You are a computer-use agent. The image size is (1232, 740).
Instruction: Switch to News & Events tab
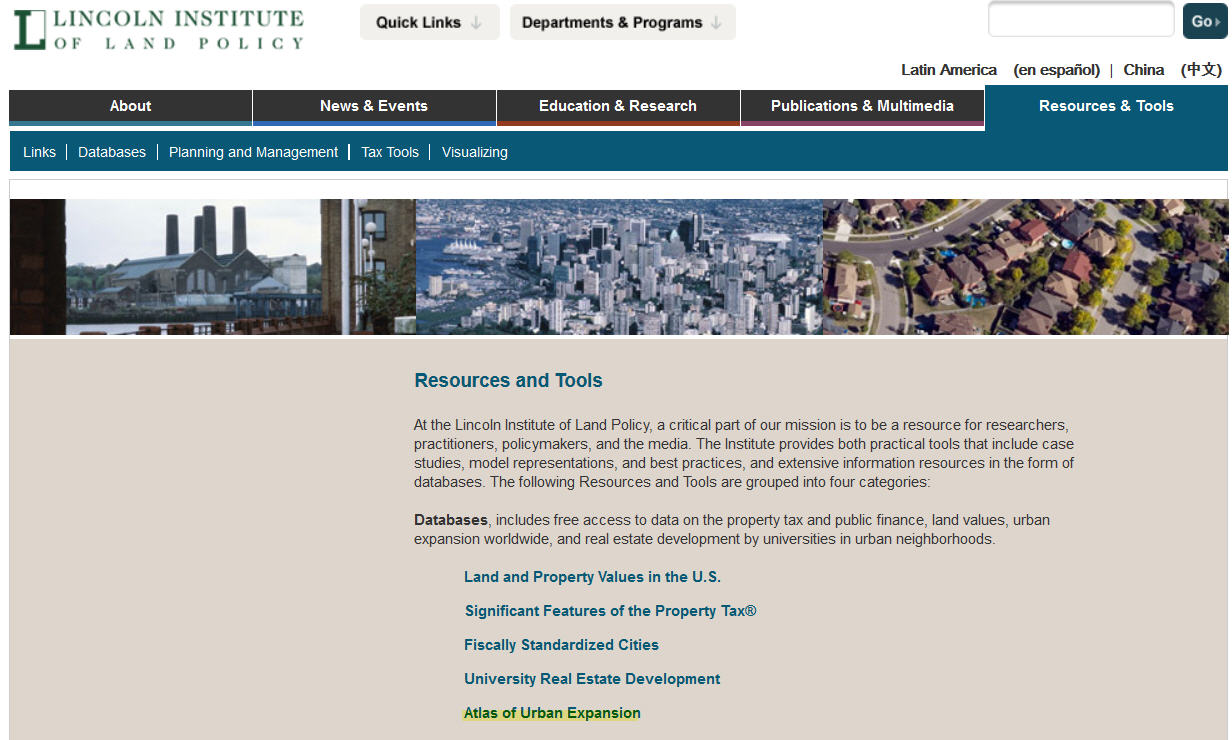point(374,106)
